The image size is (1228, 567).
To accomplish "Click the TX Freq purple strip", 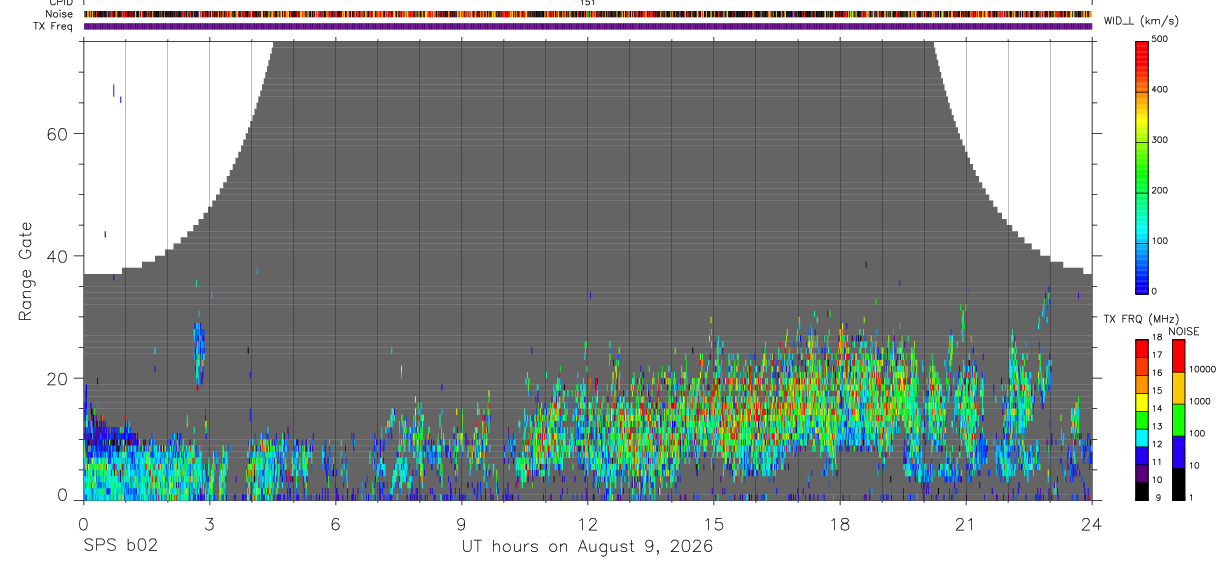I will [x=588, y=26].
